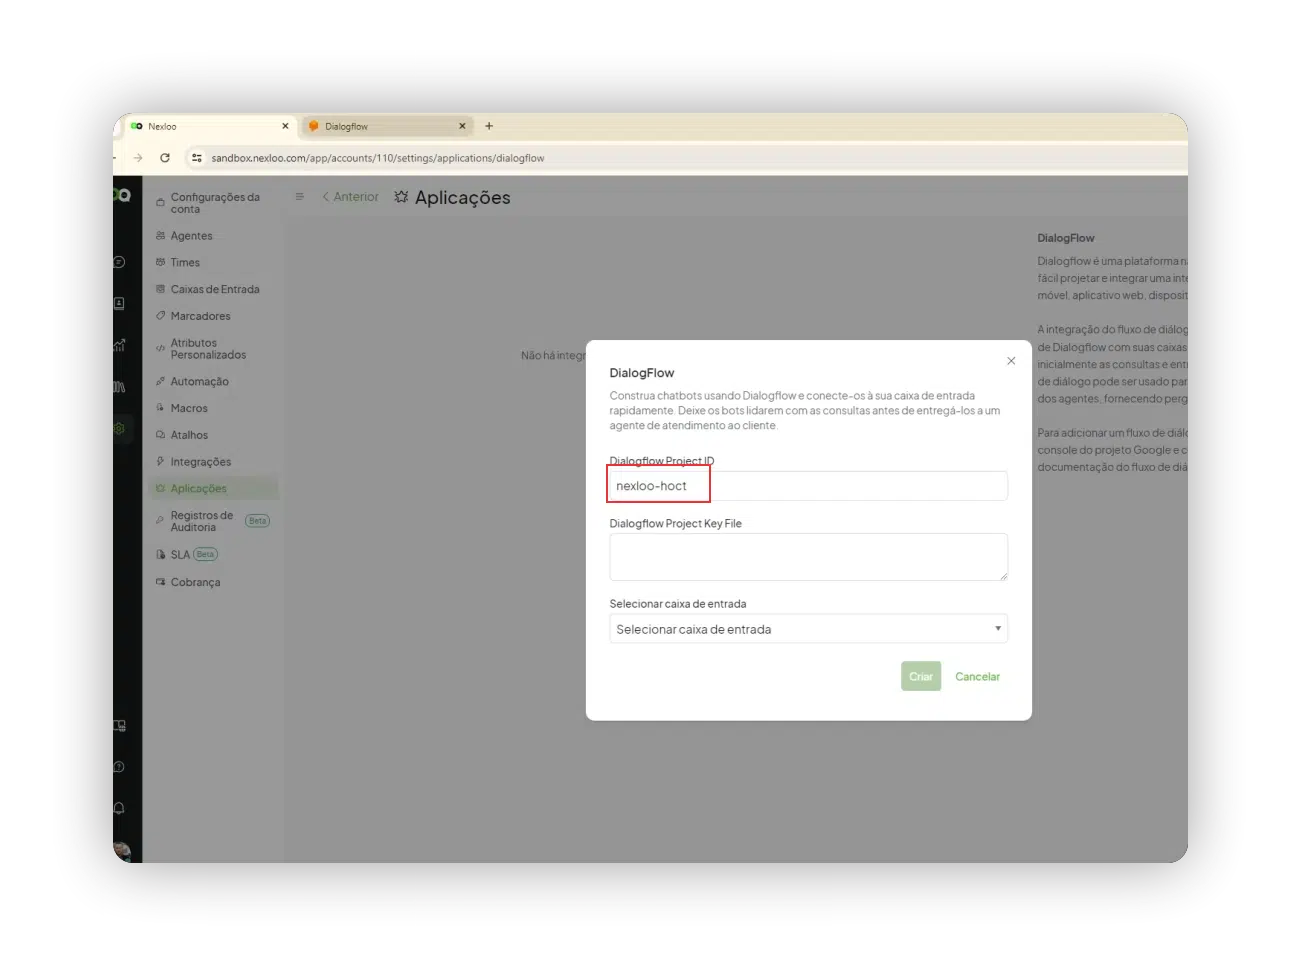1301x976 pixels.
Task: Close the Dialogflow browser tab
Action: point(462,126)
